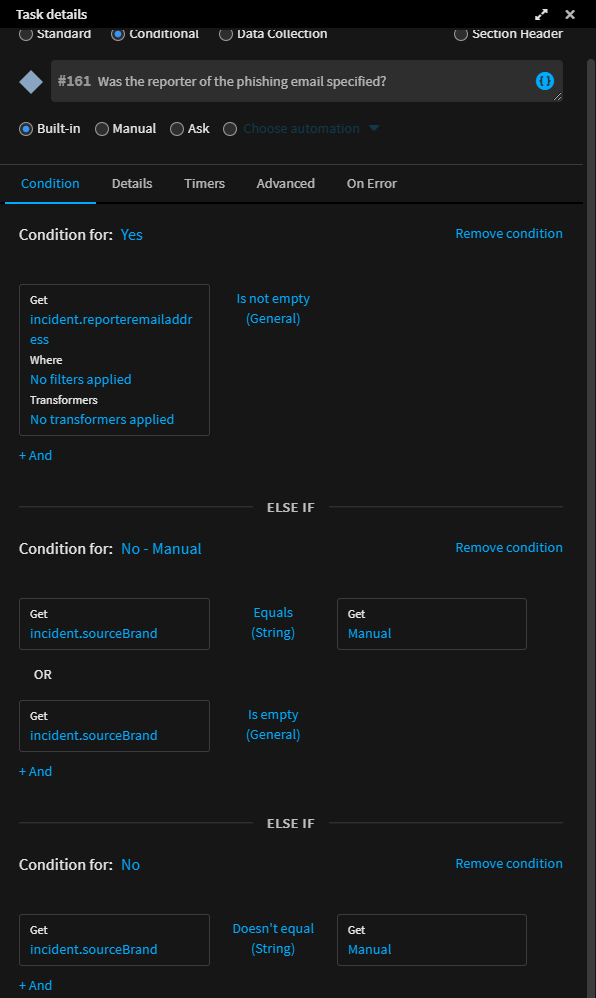Switch to the Details tab
The width and height of the screenshot is (596, 998).
point(132,183)
